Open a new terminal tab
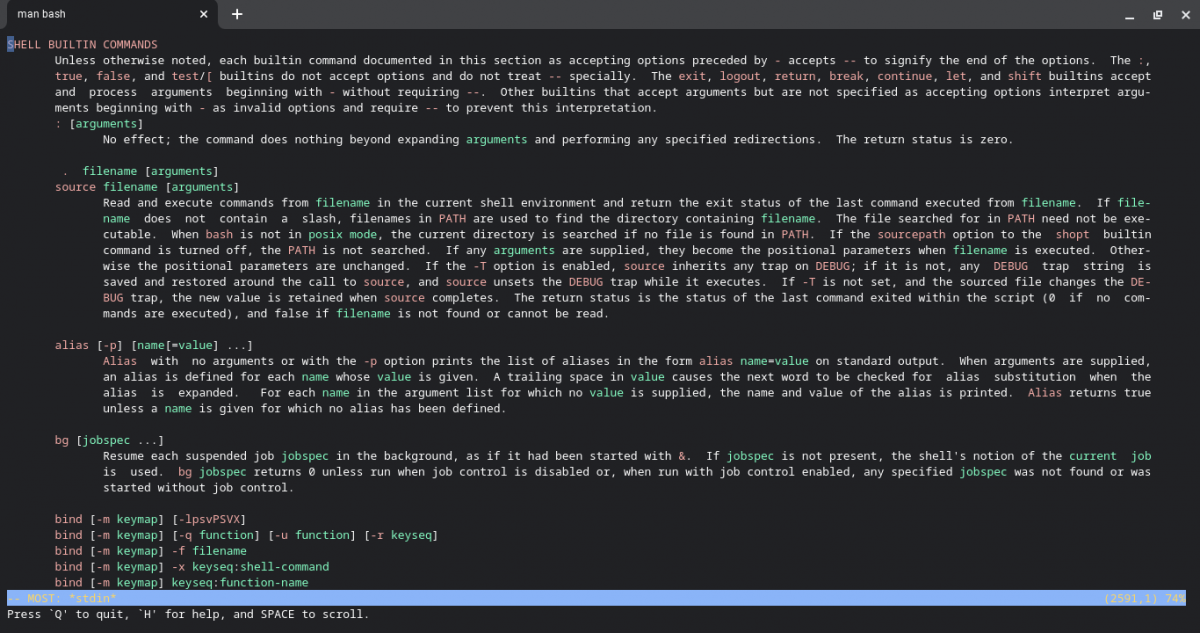 237,14
